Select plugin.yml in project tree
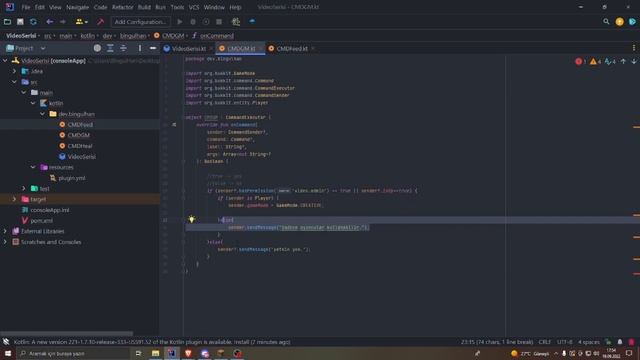The image size is (640, 360). [72, 178]
